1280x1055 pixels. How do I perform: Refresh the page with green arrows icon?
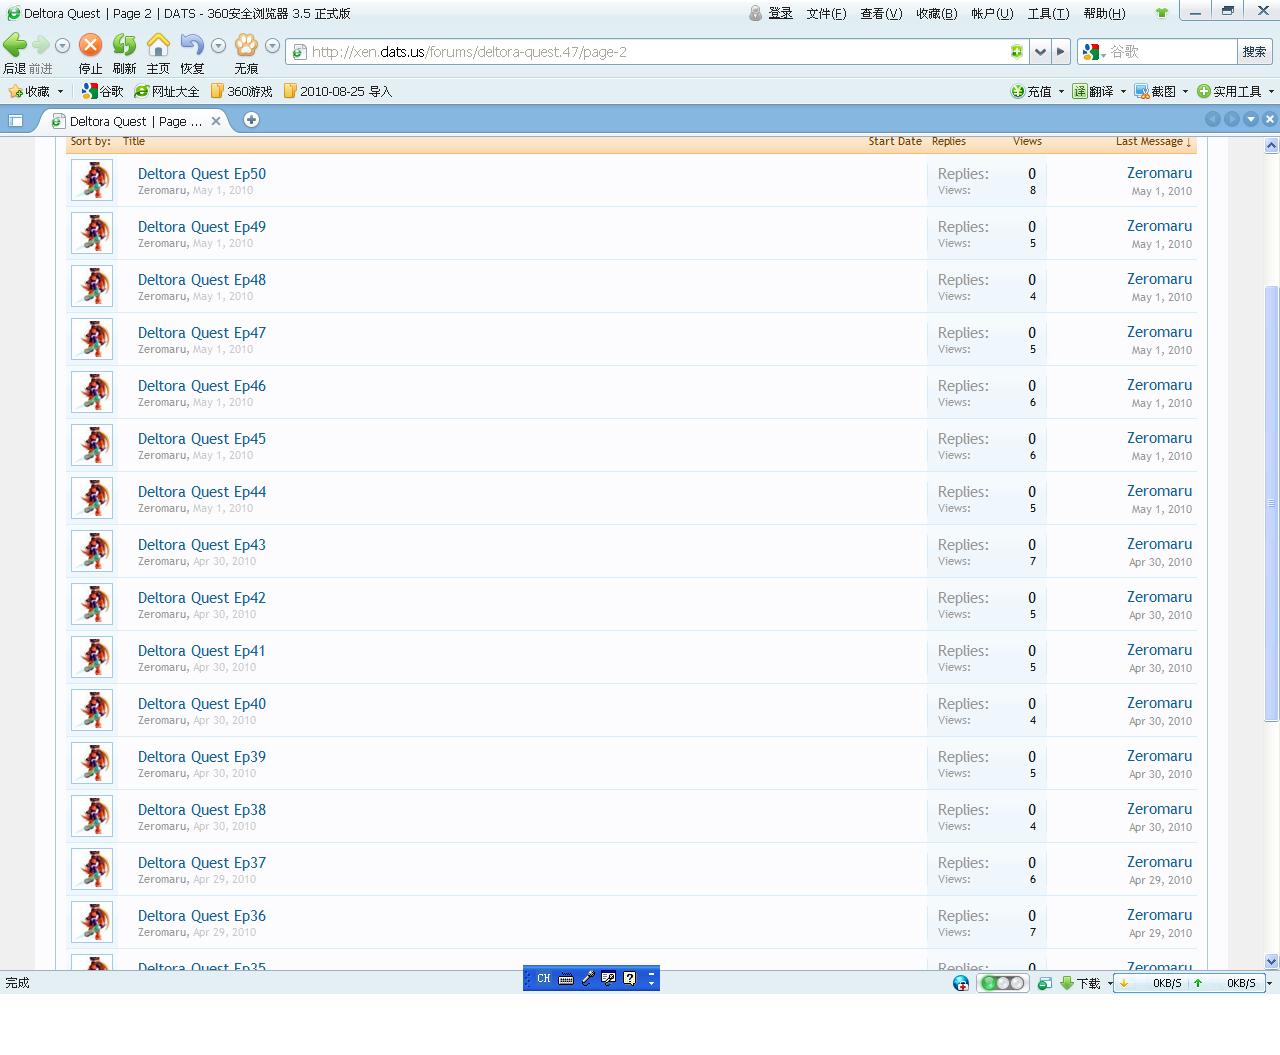(124, 46)
